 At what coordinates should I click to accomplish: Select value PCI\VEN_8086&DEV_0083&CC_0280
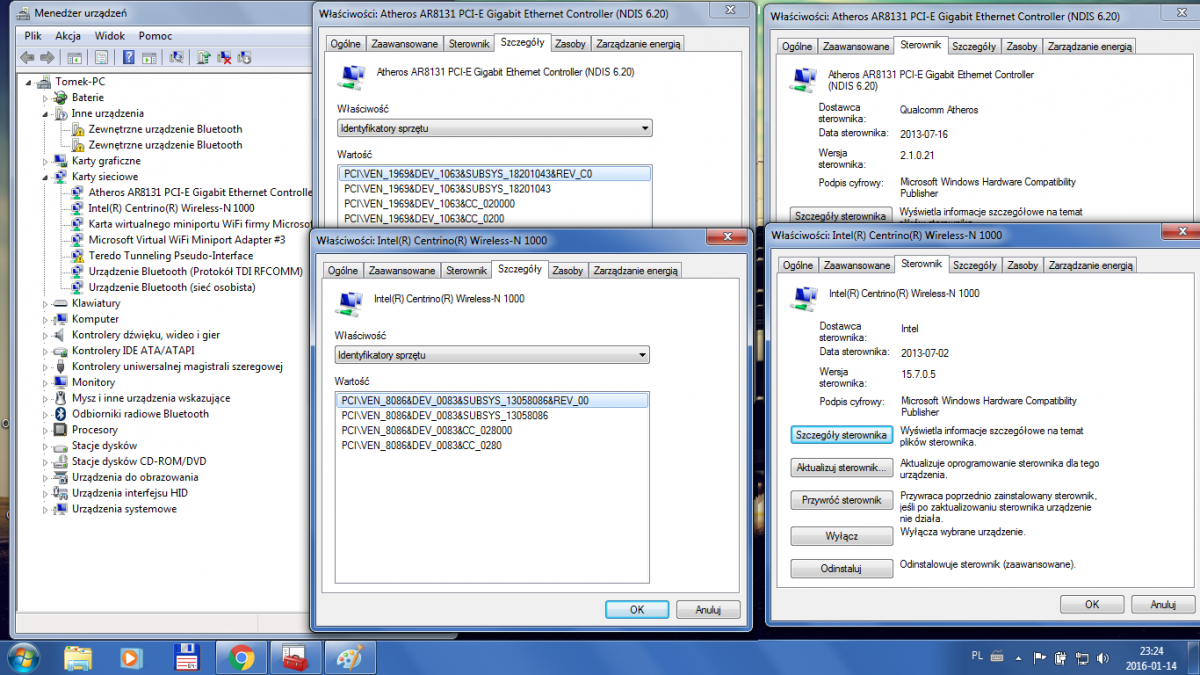(421, 445)
